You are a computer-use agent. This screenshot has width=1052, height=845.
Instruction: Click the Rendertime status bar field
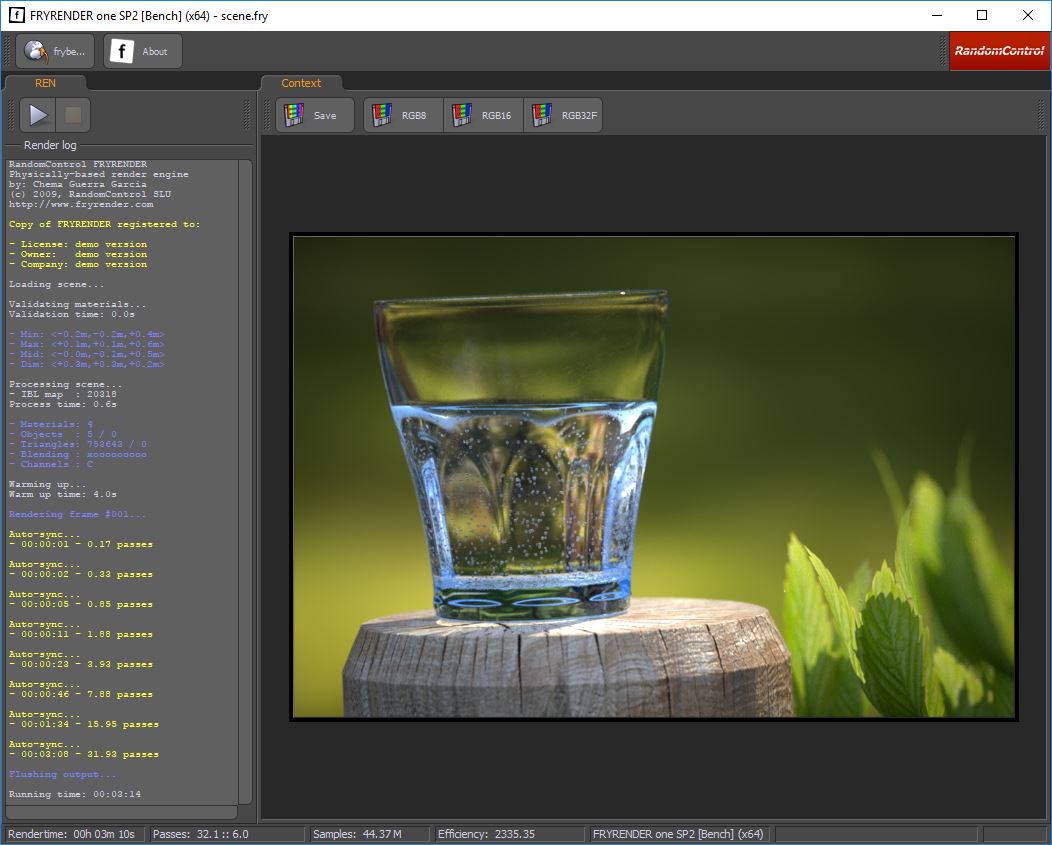pyautogui.click(x=74, y=834)
